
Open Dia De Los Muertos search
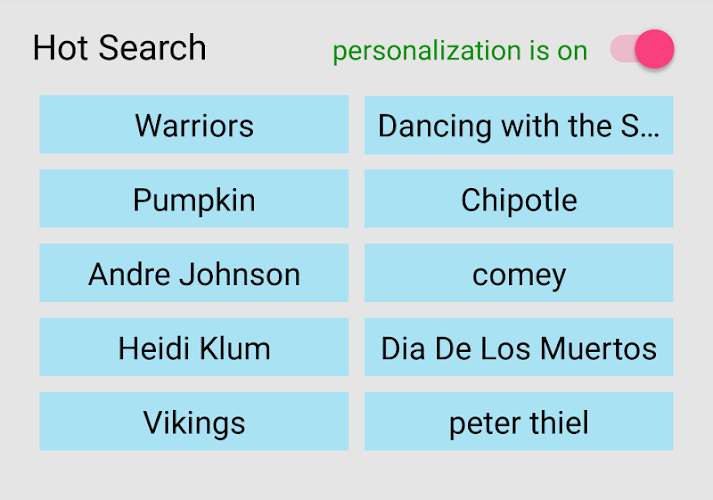point(518,347)
